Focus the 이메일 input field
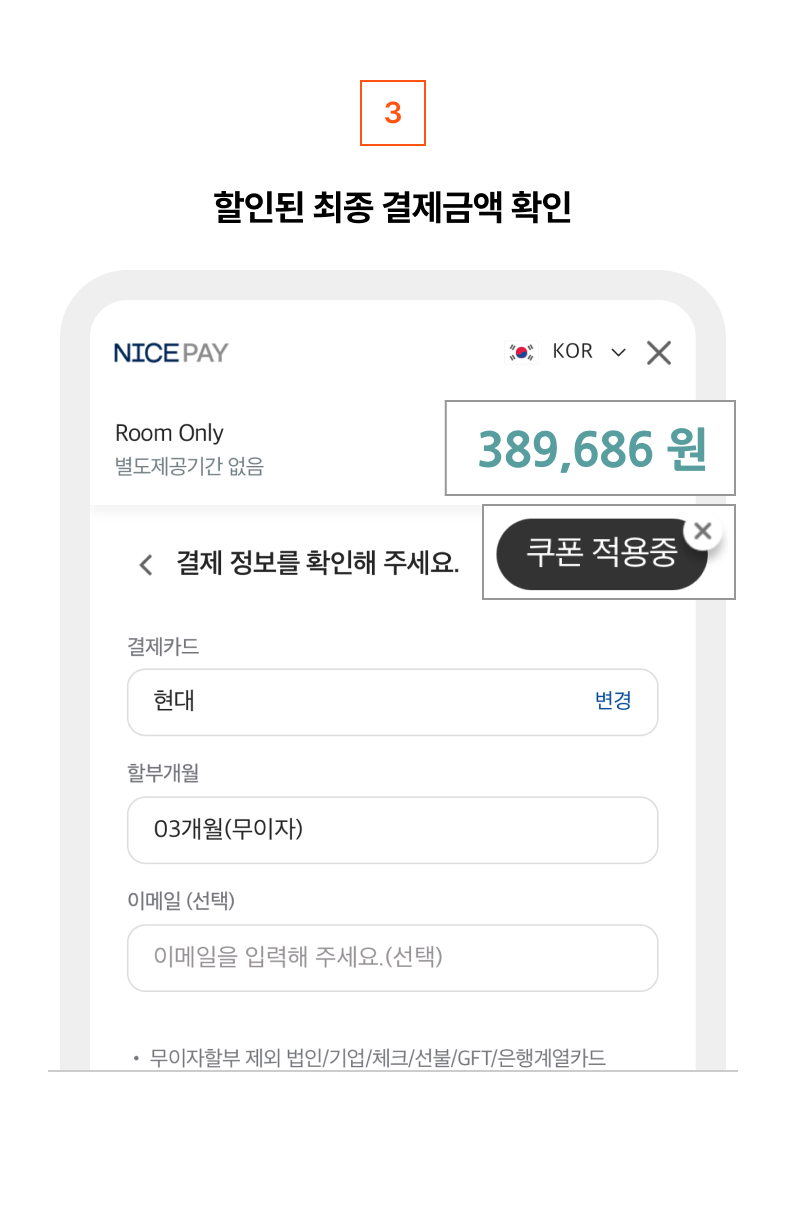Image resolution: width=786 pixels, height=1232 pixels. click(x=392, y=958)
